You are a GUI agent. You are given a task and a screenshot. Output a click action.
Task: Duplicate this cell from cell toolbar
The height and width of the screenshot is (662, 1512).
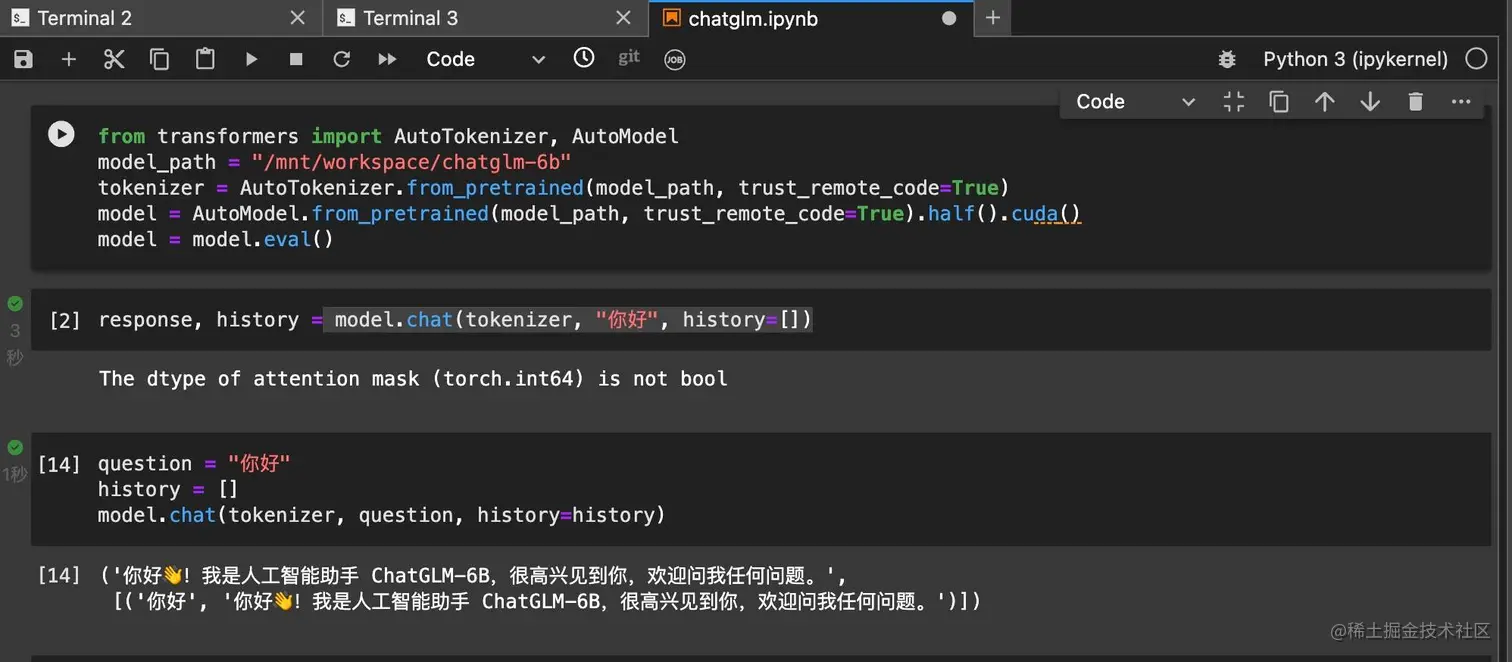point(1279,101)
